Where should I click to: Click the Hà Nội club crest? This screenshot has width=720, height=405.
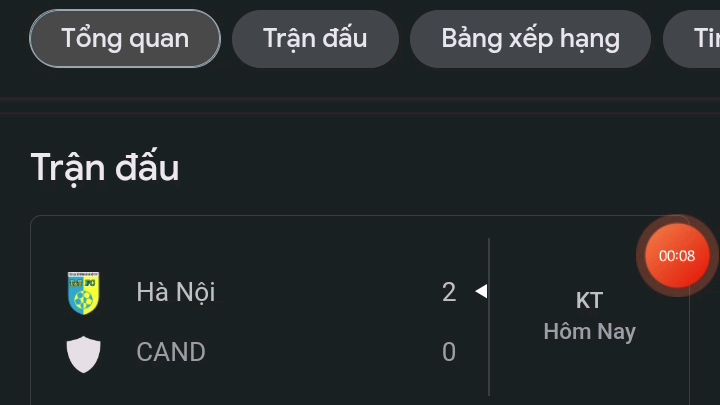pos(84,292)
